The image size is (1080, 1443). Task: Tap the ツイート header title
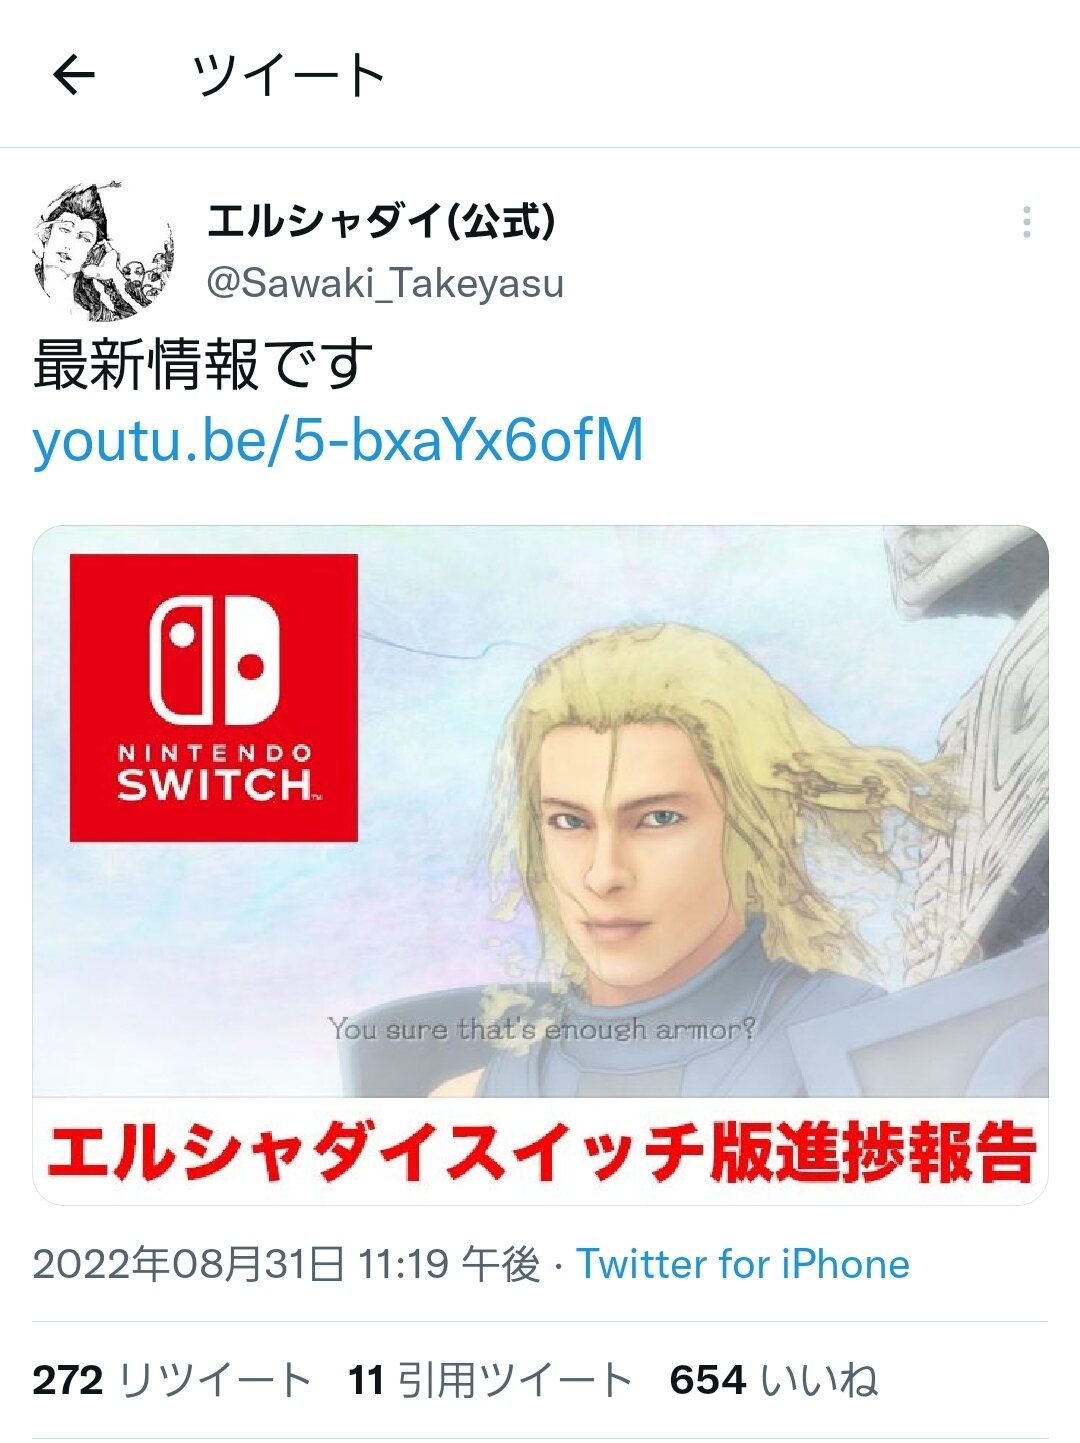(x=289, y=75)
